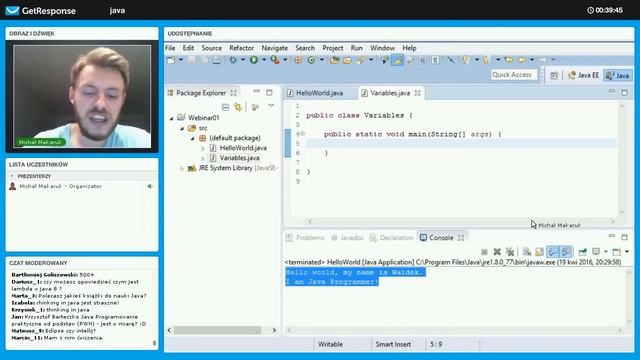The height and width of the screenshot is (360, 640).
Task: Open the External Tools dropdown arrow
Action: 285,60
